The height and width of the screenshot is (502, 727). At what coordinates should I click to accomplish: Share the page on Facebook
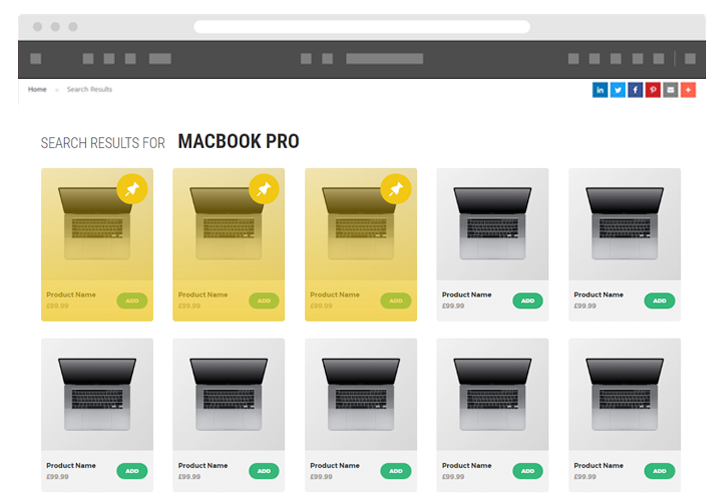(x=635, y=90)
